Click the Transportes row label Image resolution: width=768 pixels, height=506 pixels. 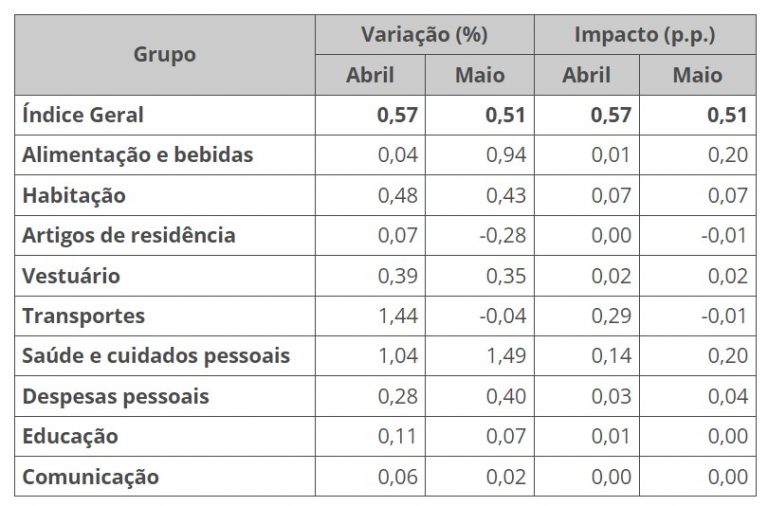[83, 316]
